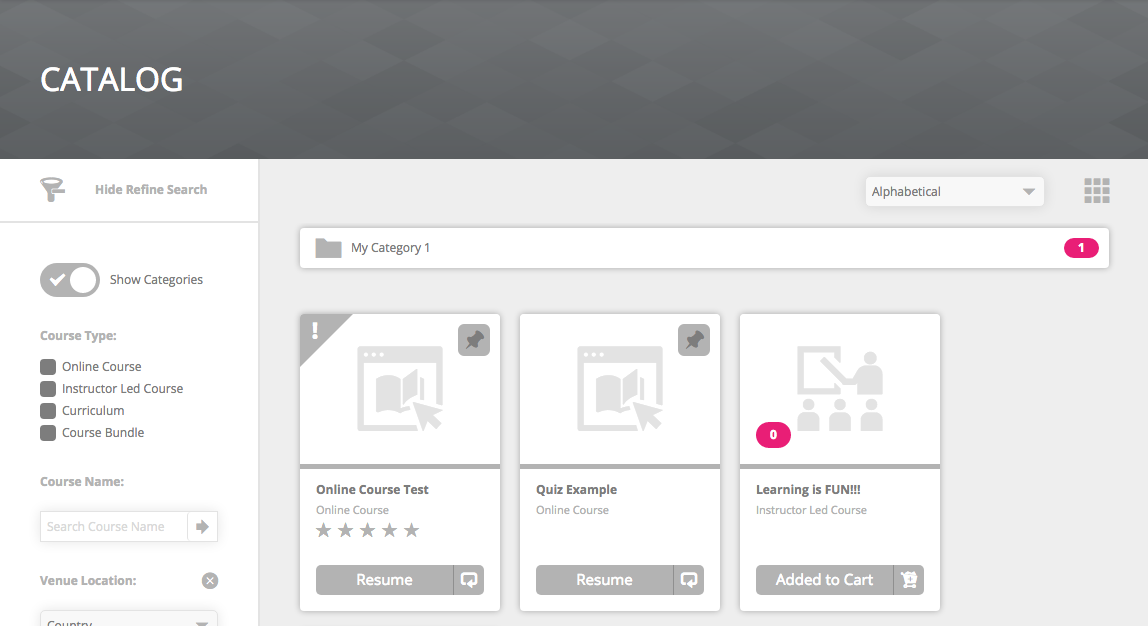
Task: Click the pin icon on Quiz Example
Action: (693, 340)
